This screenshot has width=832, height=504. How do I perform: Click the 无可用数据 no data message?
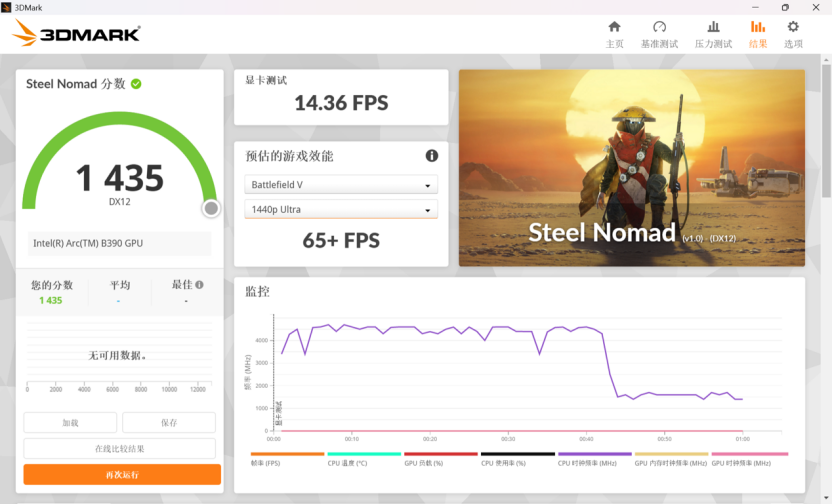point(117,355)
